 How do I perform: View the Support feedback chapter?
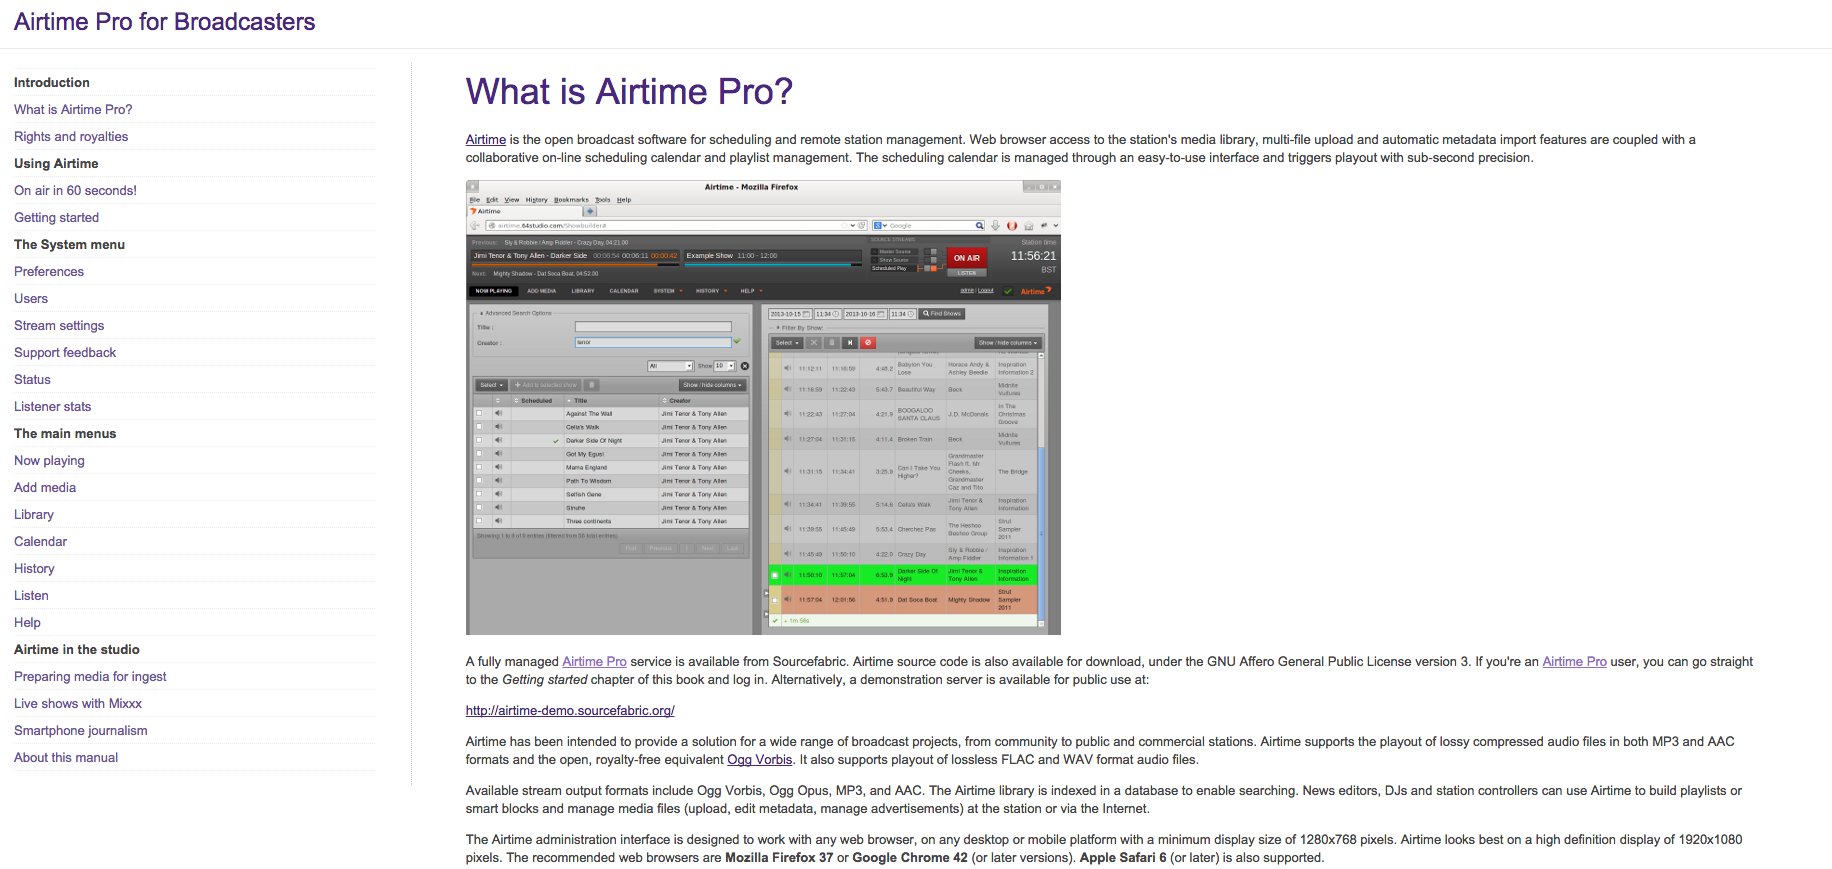click(65, 352)
